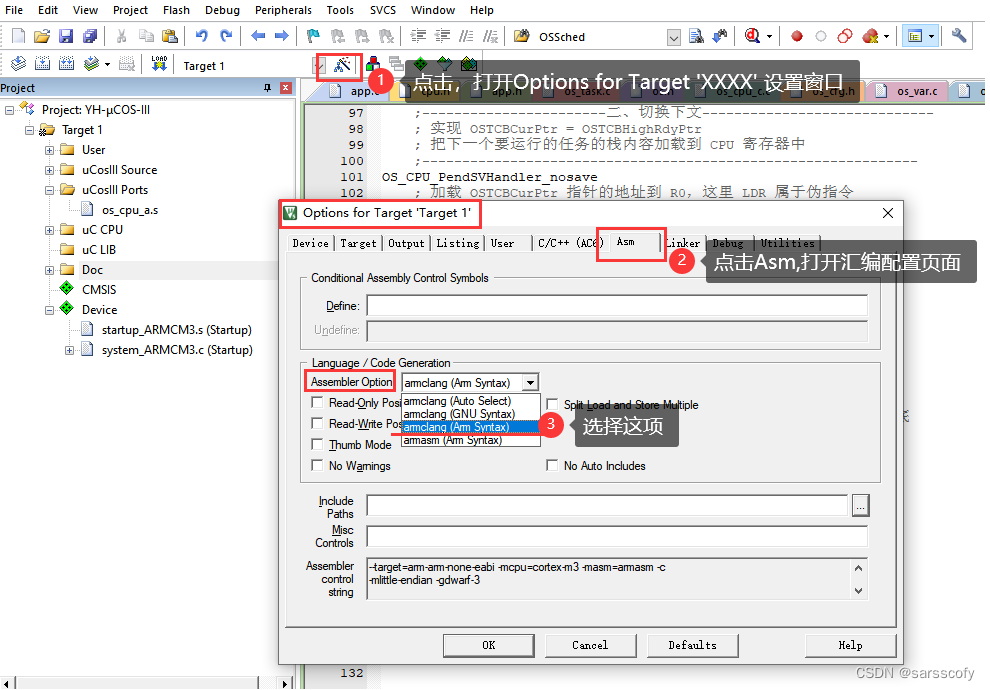
Task: Click the Define input field
Action: pos(617,306)
